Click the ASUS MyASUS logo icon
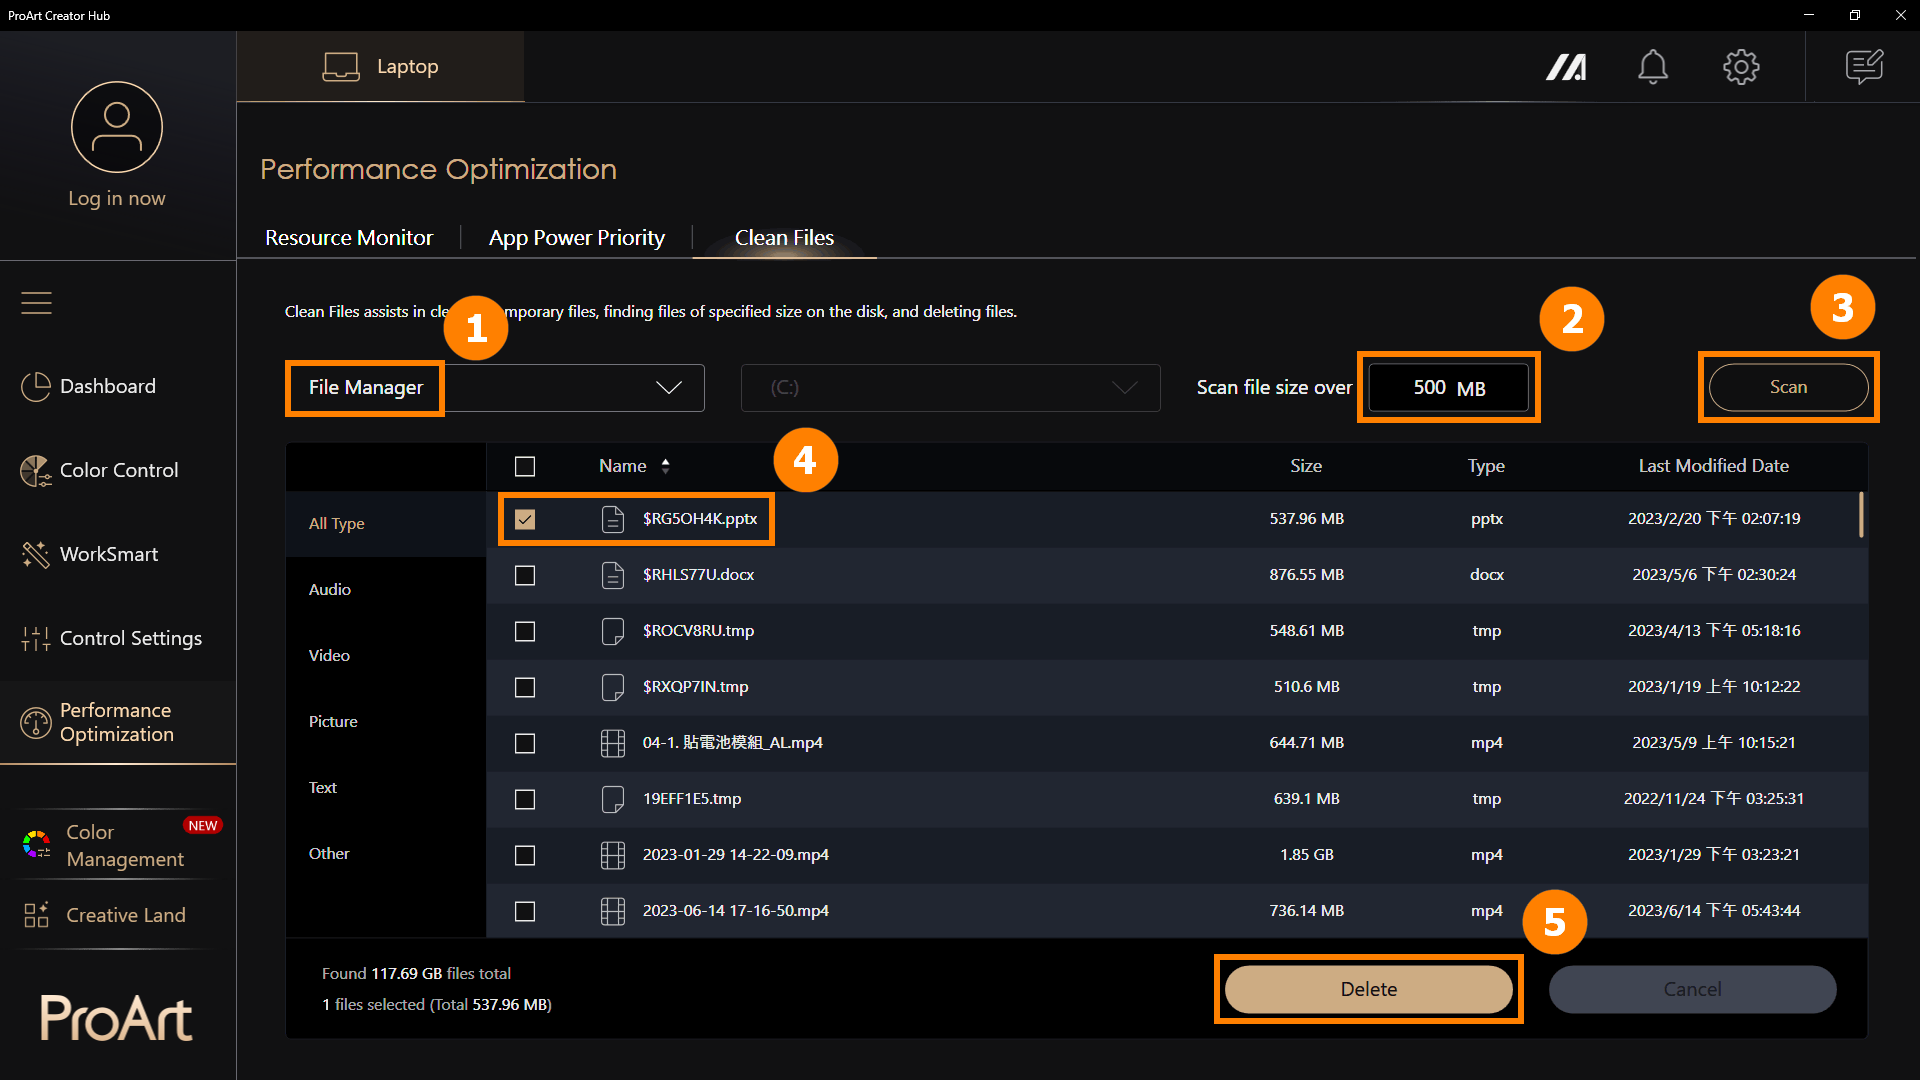 (x=1566, y=67)
